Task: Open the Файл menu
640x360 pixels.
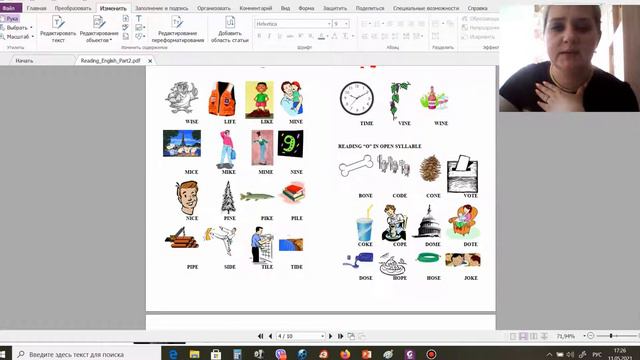Action: (x=9, y=8)
